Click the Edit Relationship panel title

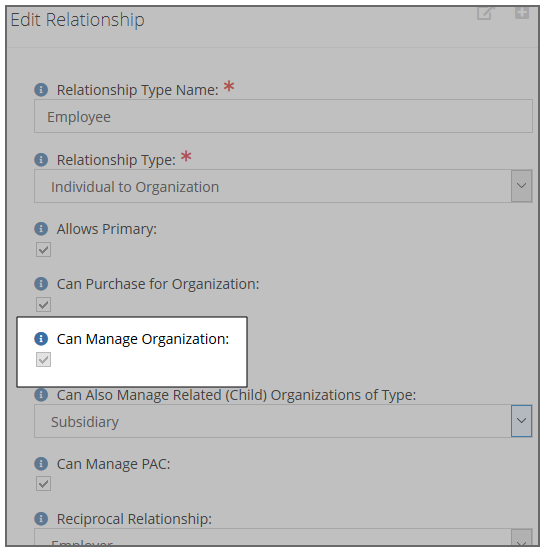click(77, 20)
